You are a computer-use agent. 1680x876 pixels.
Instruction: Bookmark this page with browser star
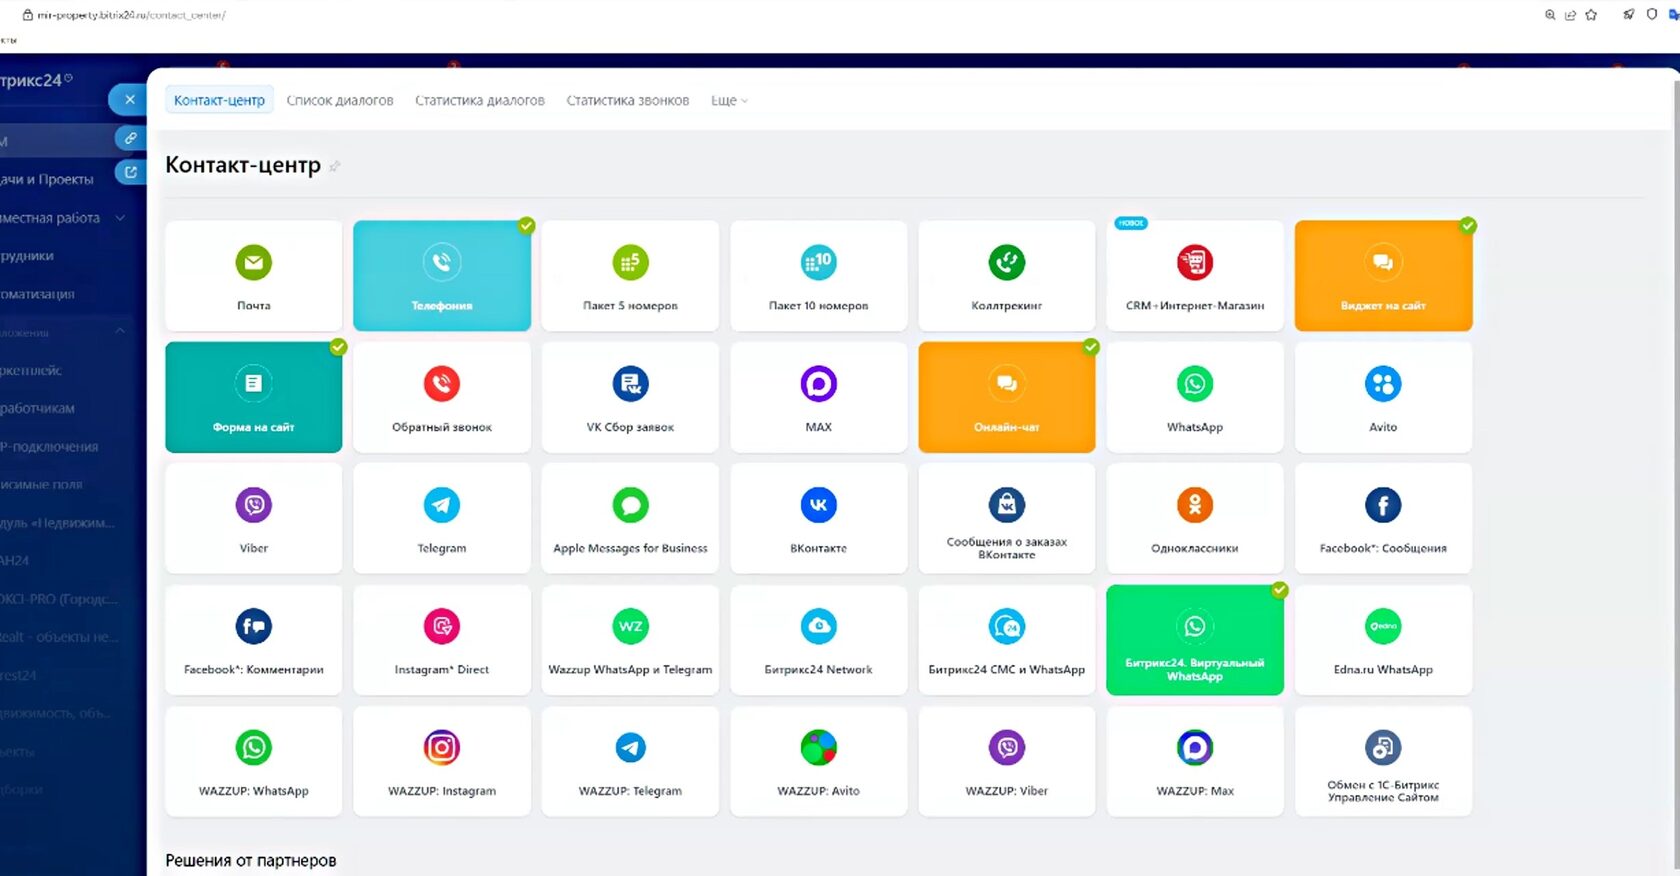1591,15
